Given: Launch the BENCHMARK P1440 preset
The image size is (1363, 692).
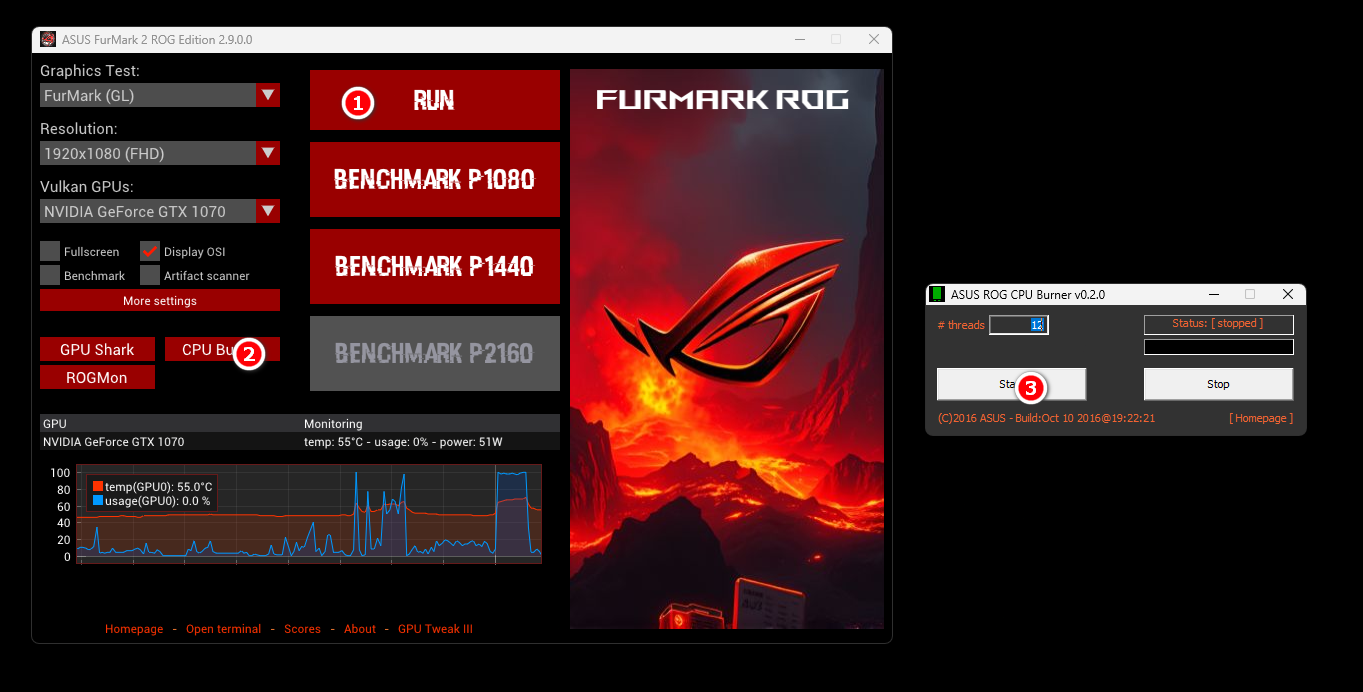Looking at the screenshot, I should [435, 266].
